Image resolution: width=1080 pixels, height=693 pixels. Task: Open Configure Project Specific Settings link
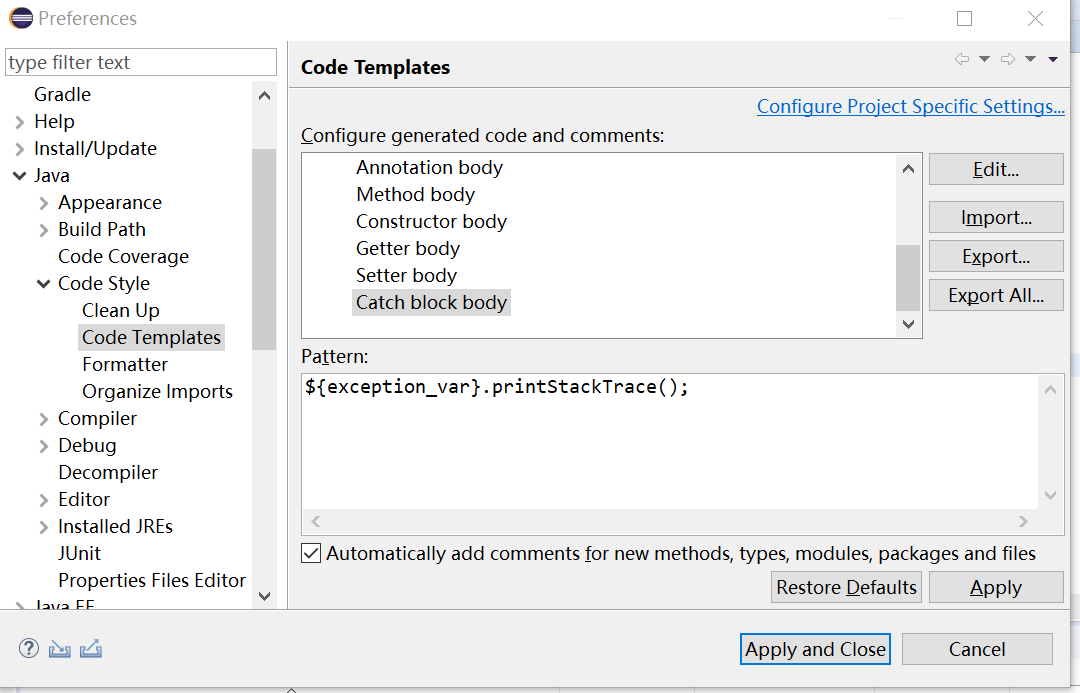click(x=910, y=106)
